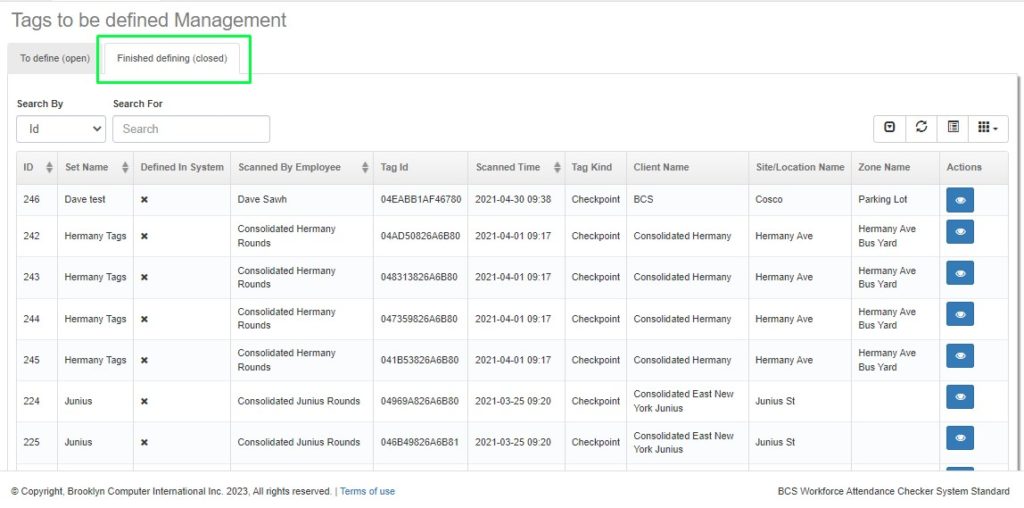Screen dimensions: 1024x508
Task: Toggle the table card view icon
Action: [953, 127]
